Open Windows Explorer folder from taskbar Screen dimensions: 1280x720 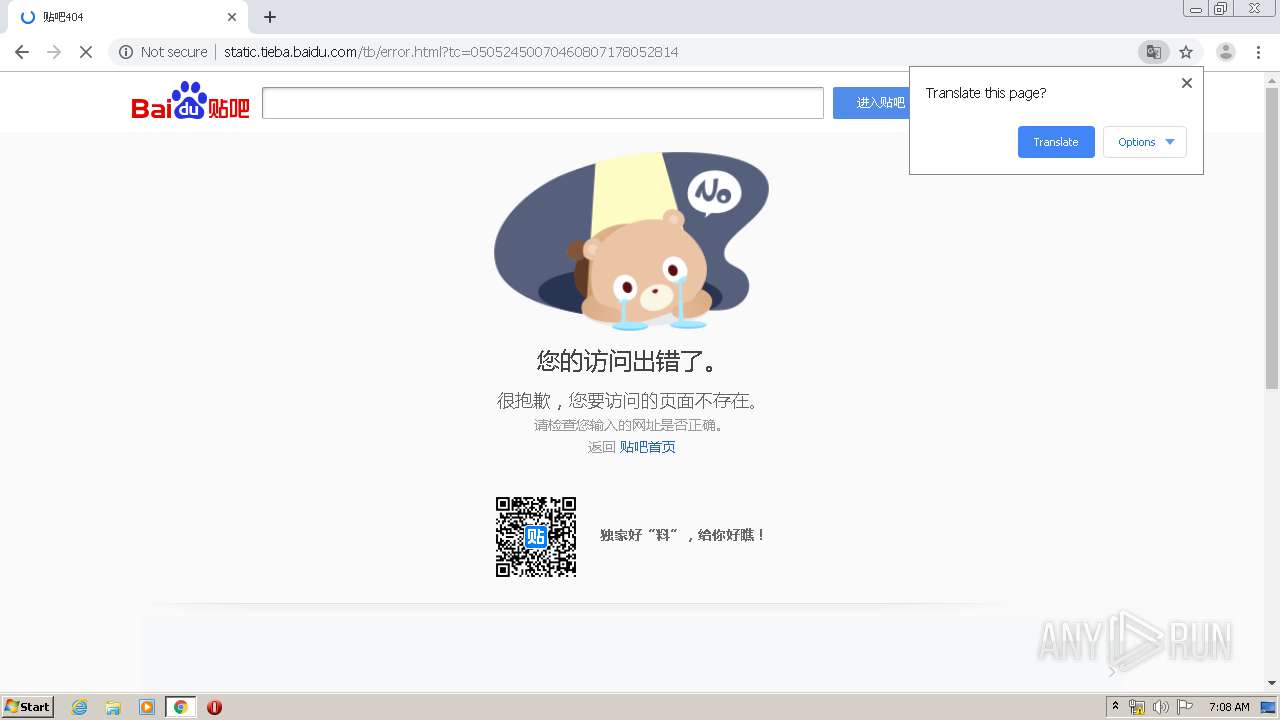113,707
